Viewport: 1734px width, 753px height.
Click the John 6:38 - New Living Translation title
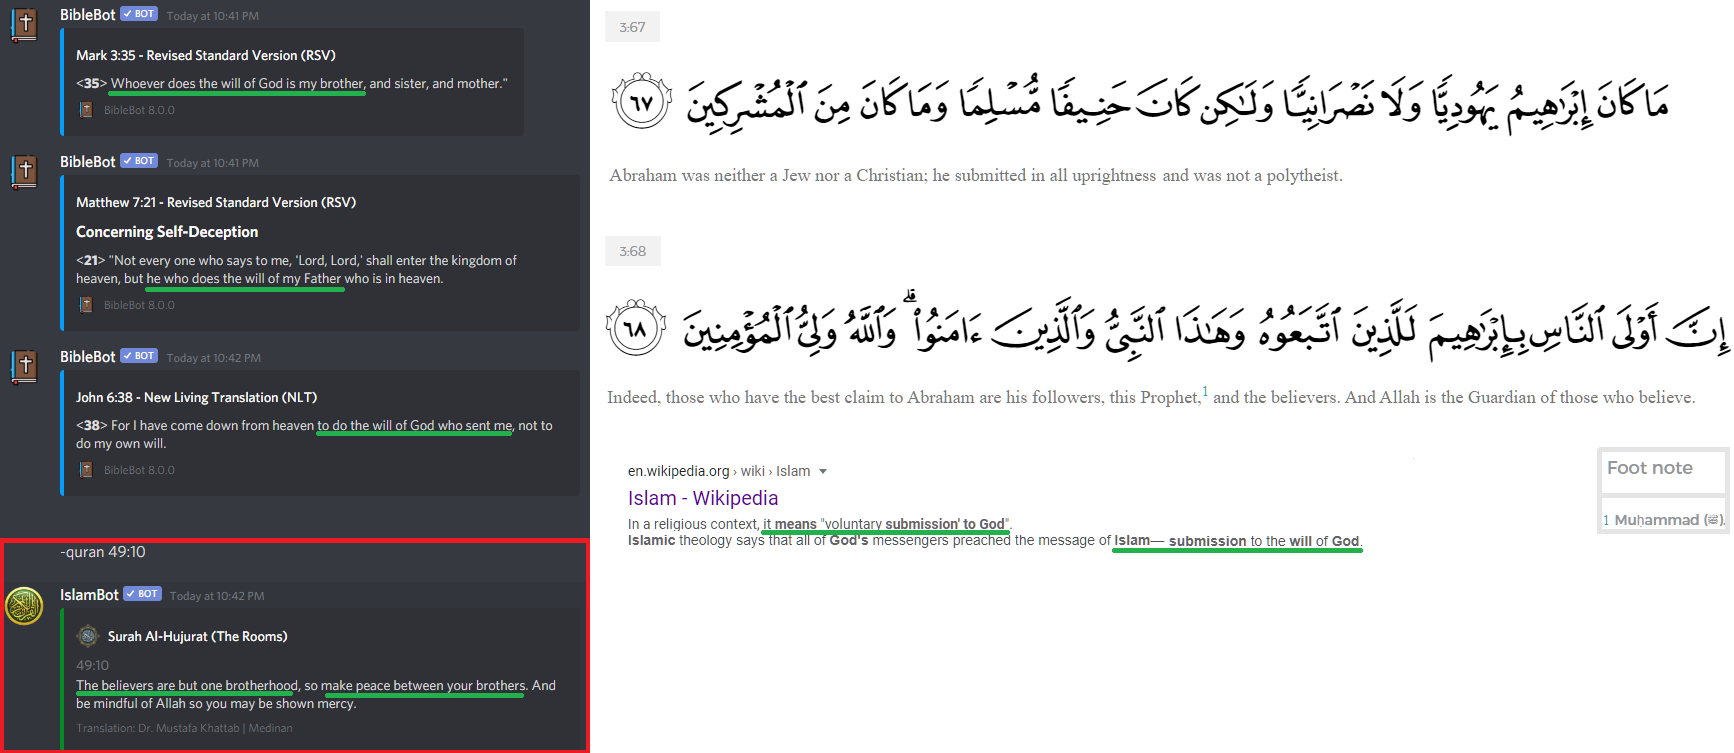197,397
